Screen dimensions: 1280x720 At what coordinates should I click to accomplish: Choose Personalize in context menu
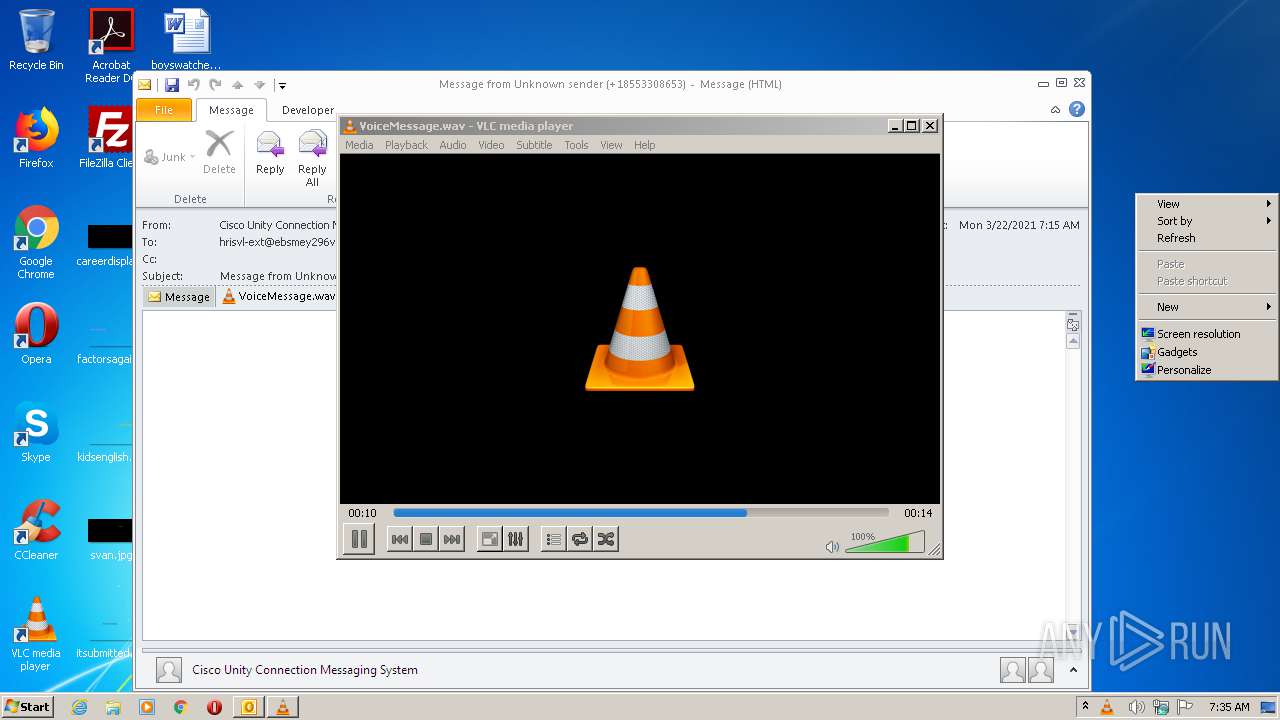click(x=1207, y=370)
